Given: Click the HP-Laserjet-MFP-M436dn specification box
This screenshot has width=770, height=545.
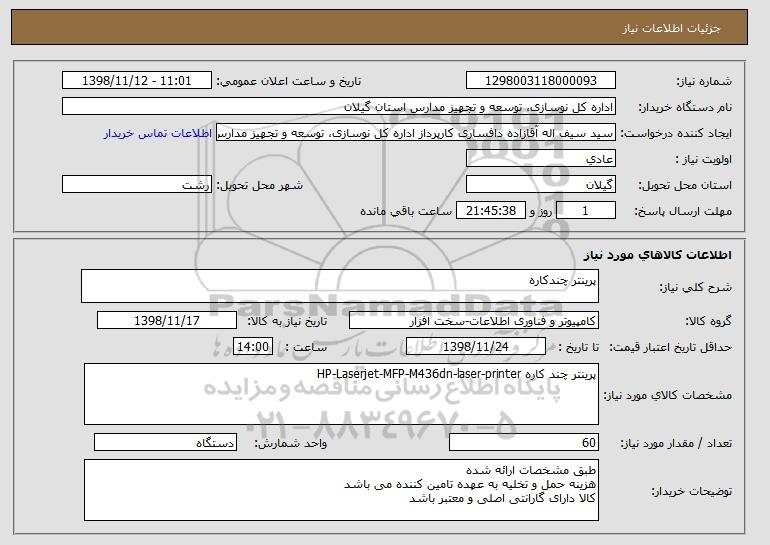Looking at the screenshot, I should pos(341,394).
